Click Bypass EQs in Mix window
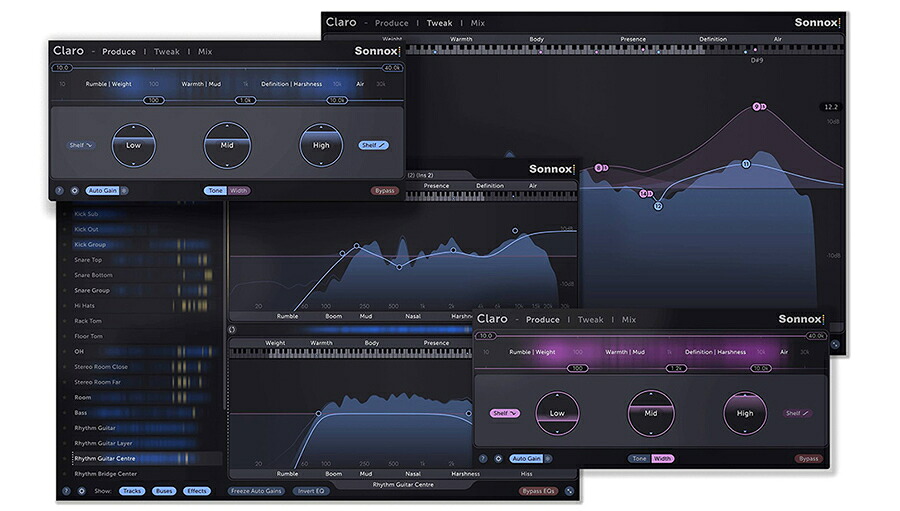 (538, 491)
